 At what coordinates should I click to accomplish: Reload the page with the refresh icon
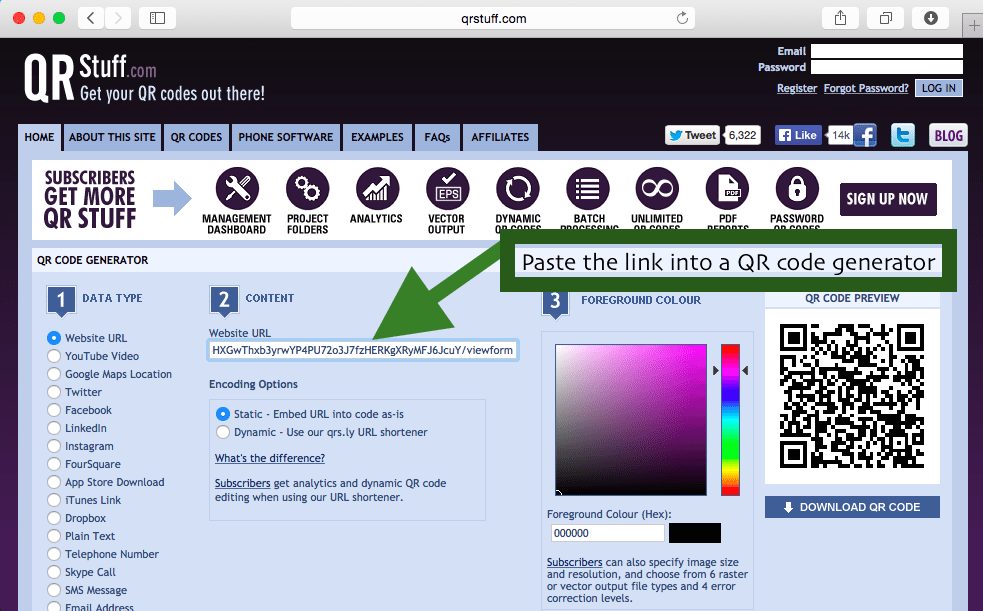pyautogui.click(x=682, y=18)
